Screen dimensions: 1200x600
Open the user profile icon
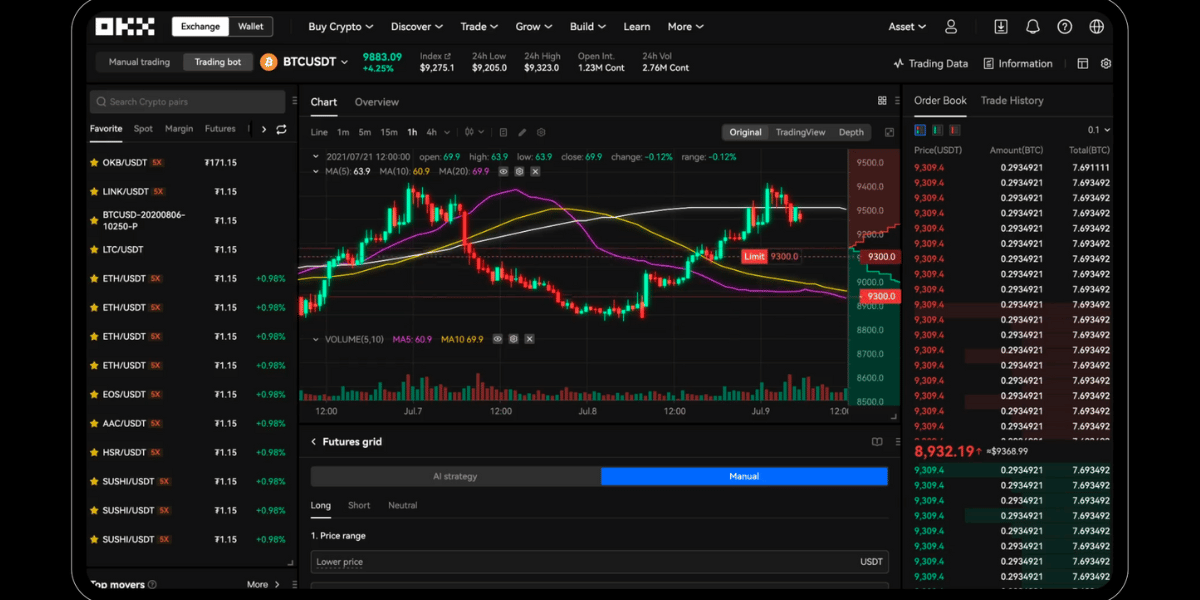(951, 27)
